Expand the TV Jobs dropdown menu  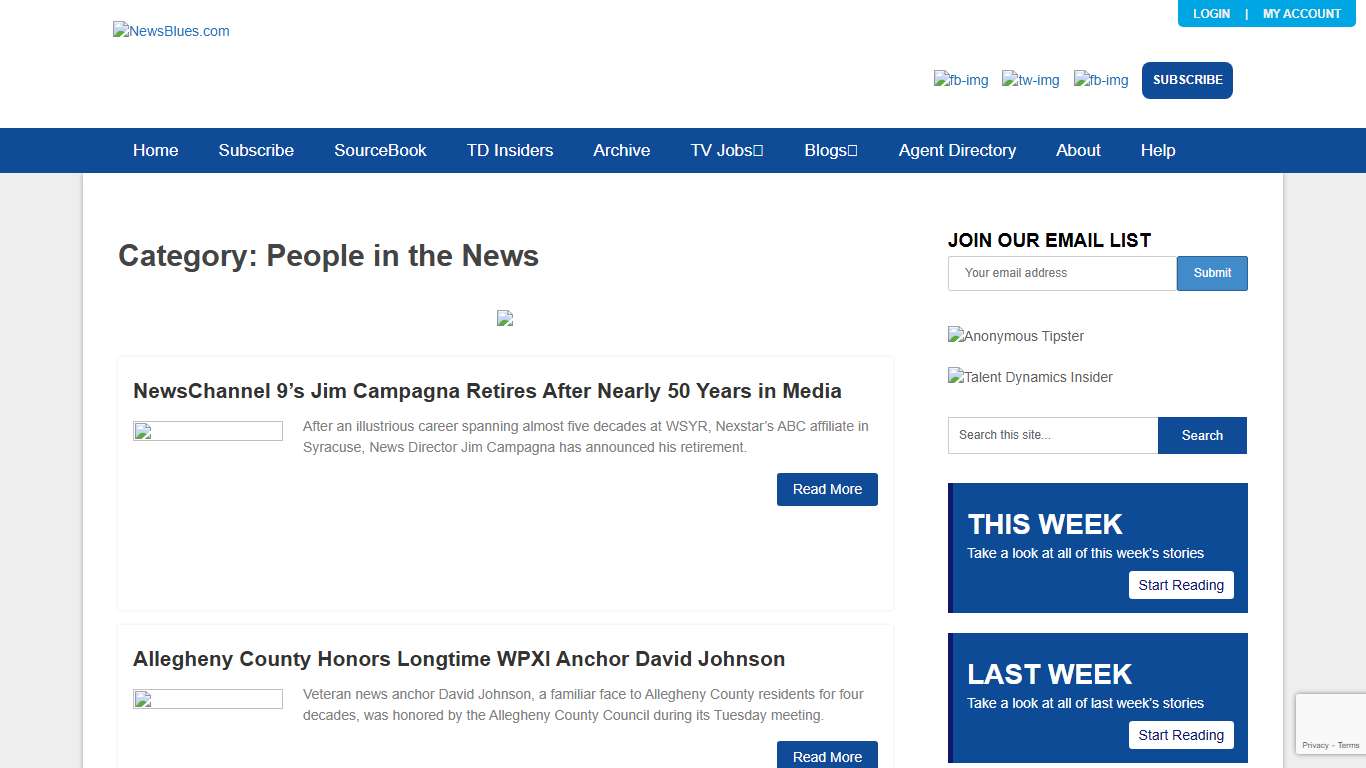pyautogui.click(x=726, y=150)
